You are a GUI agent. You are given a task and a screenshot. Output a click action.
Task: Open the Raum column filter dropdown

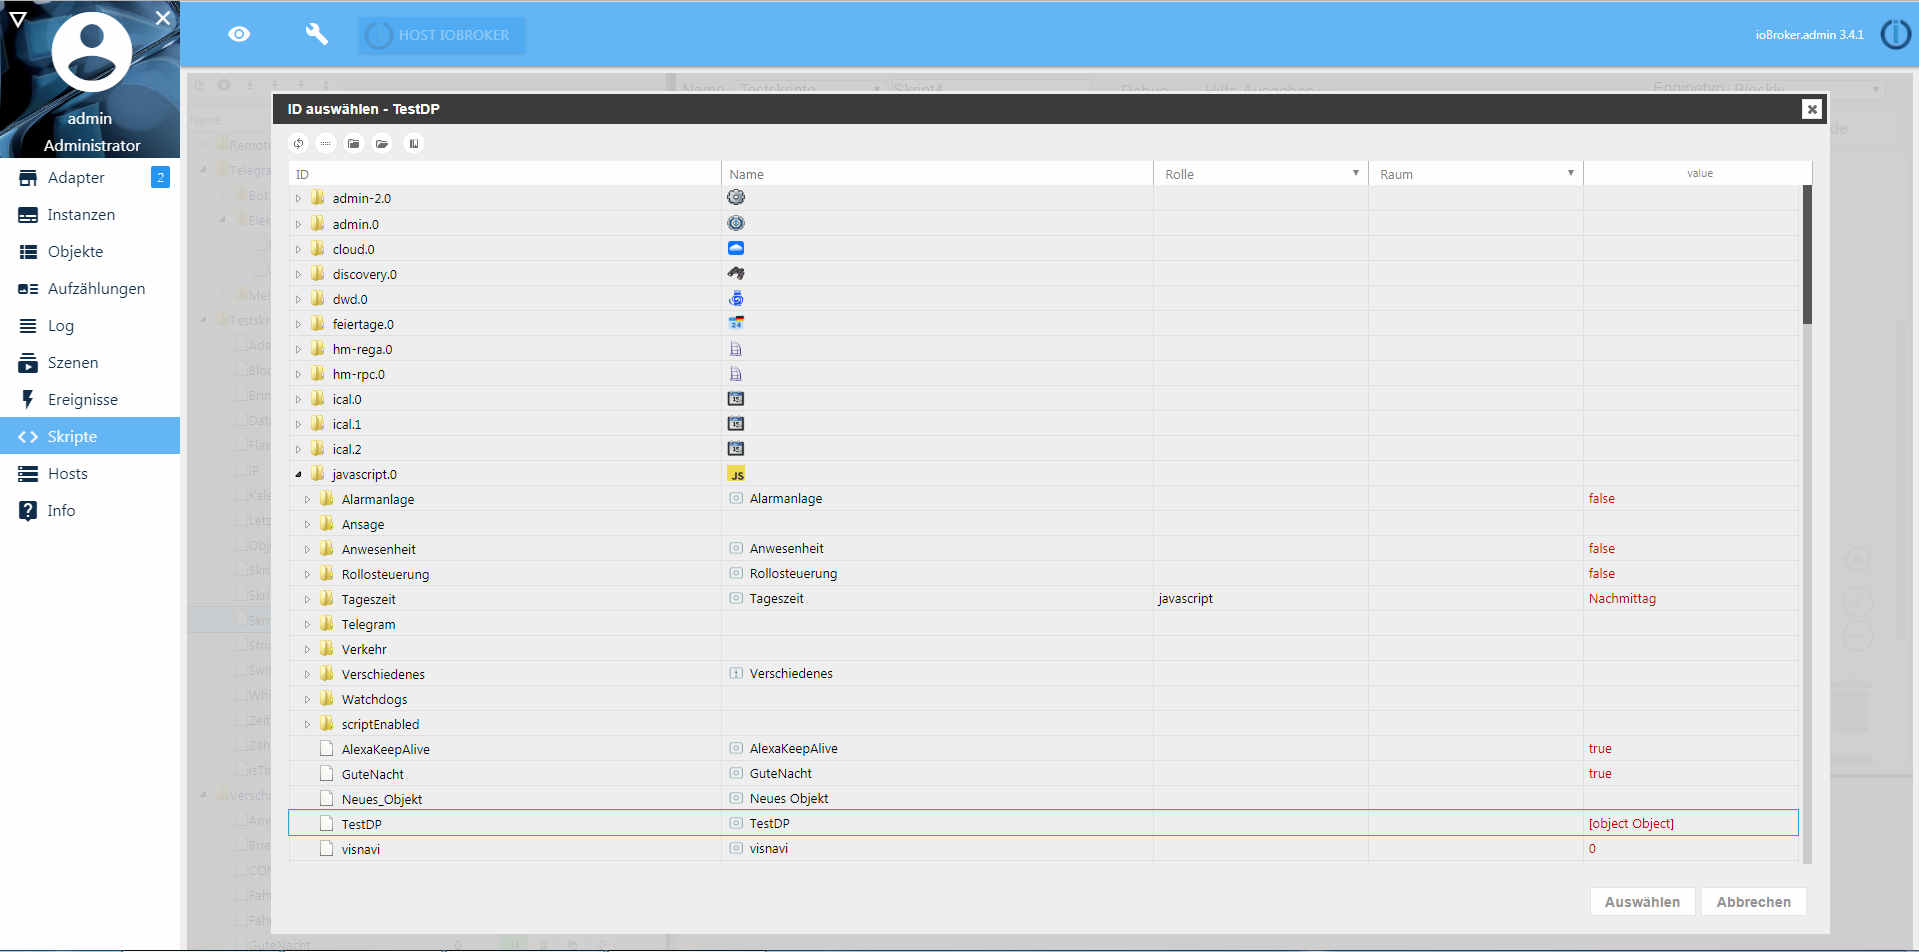click(1571, 172)
